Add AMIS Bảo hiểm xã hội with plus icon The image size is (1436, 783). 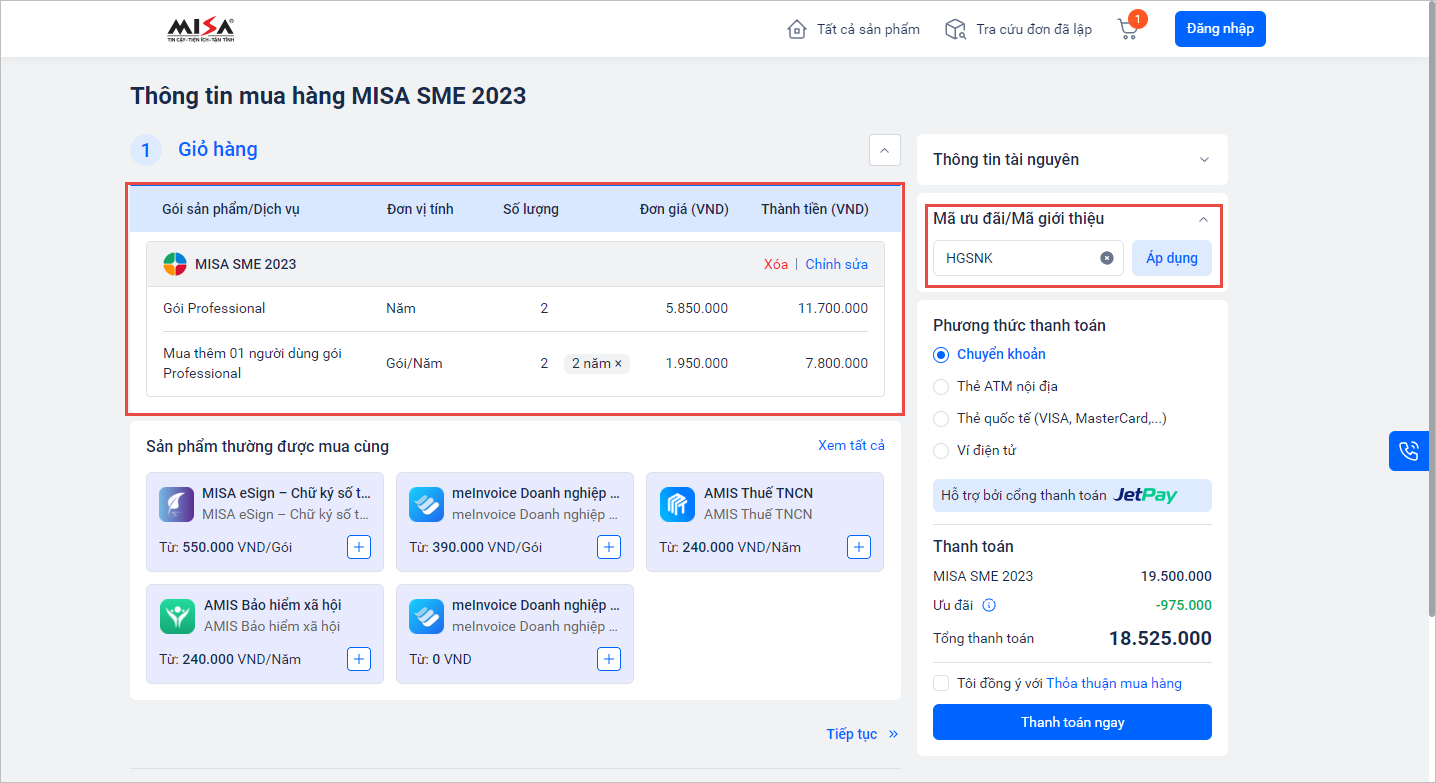(359, 659)
